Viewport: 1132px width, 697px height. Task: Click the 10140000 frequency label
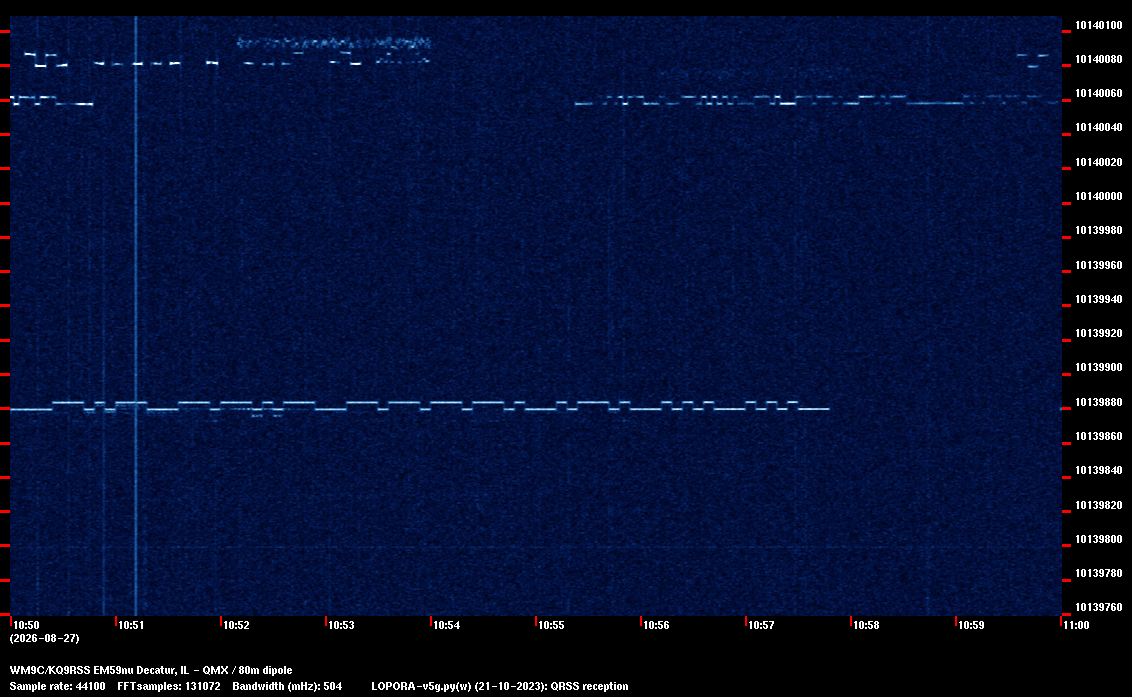click(x=1099, y=196)
